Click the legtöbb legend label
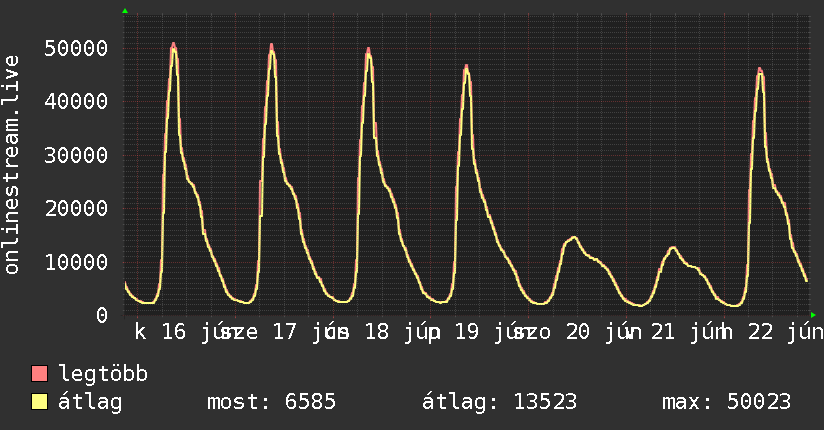This screenshot has height=430, width=824. coord(103,374)
